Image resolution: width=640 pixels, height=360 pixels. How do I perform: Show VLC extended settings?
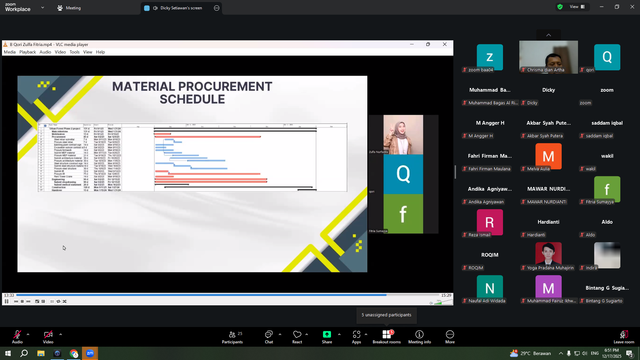point(43,301)
